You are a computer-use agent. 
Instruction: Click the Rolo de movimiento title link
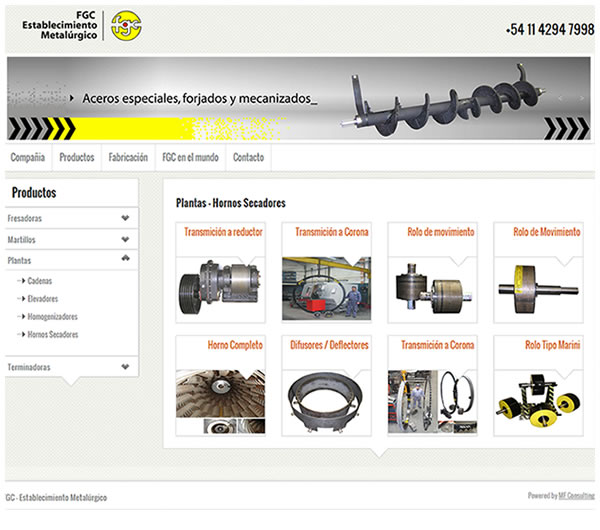click(x=440, y=232)
